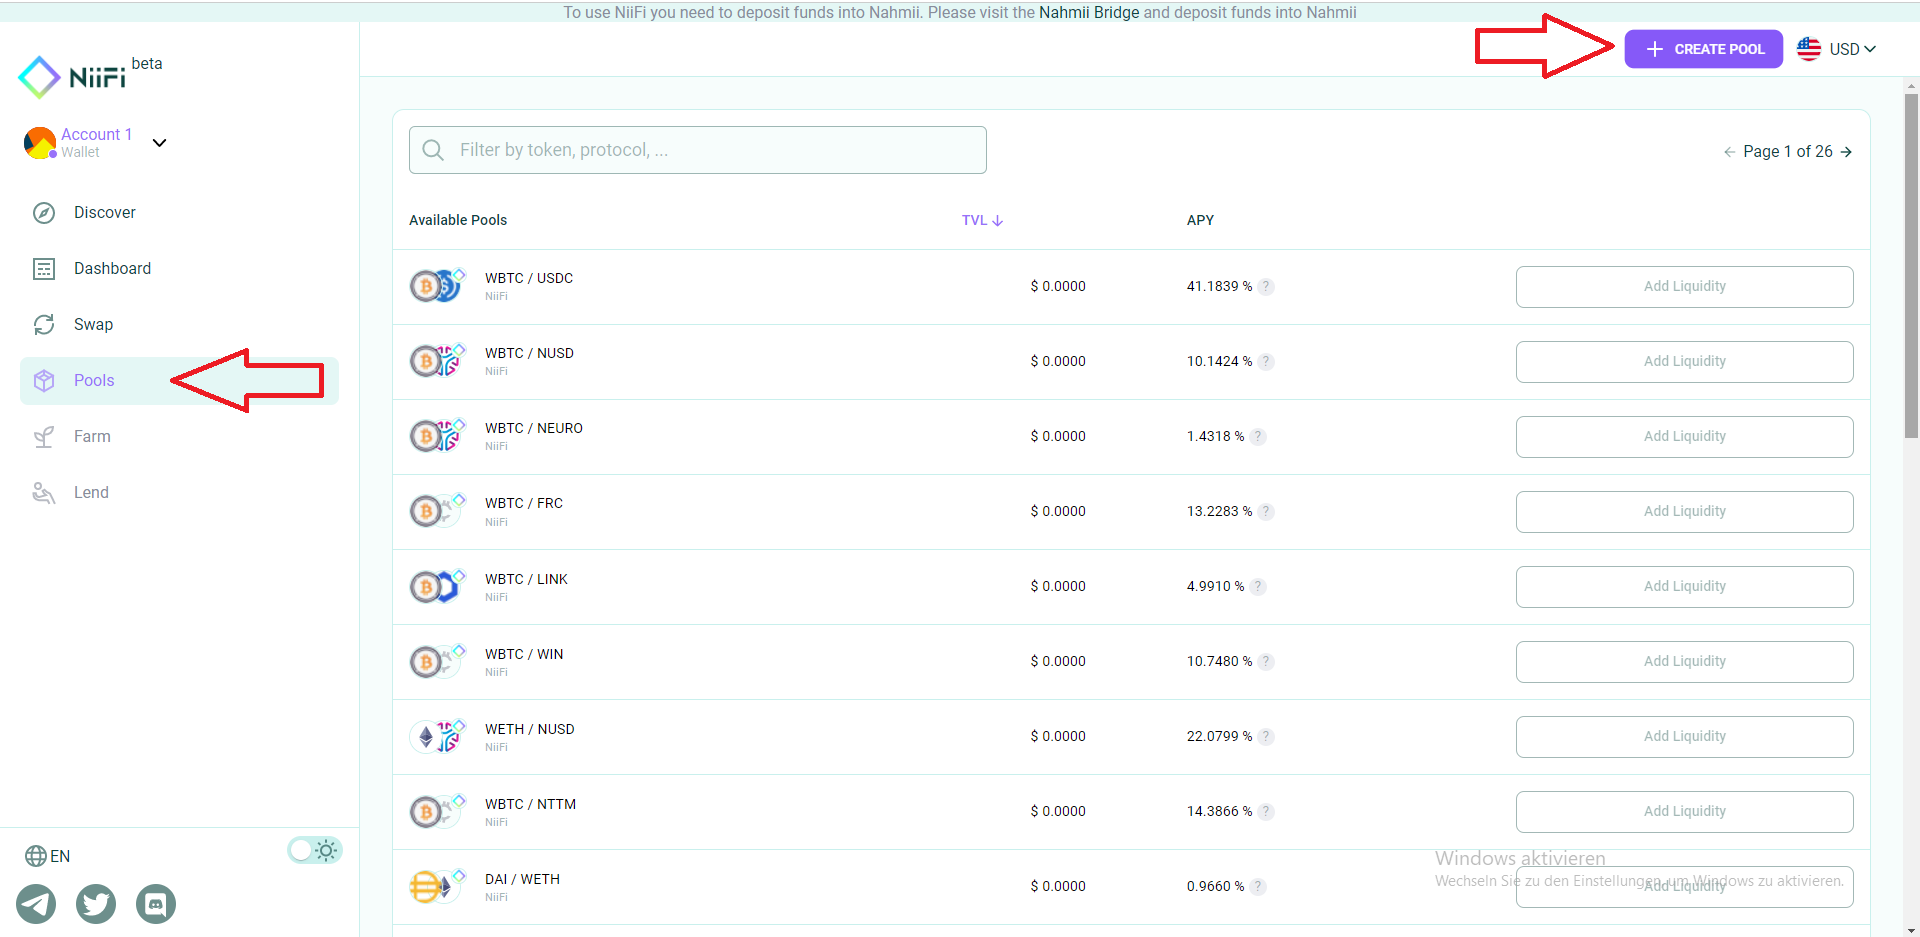
Task: Open the EN language selector
Action: (48, 856)
